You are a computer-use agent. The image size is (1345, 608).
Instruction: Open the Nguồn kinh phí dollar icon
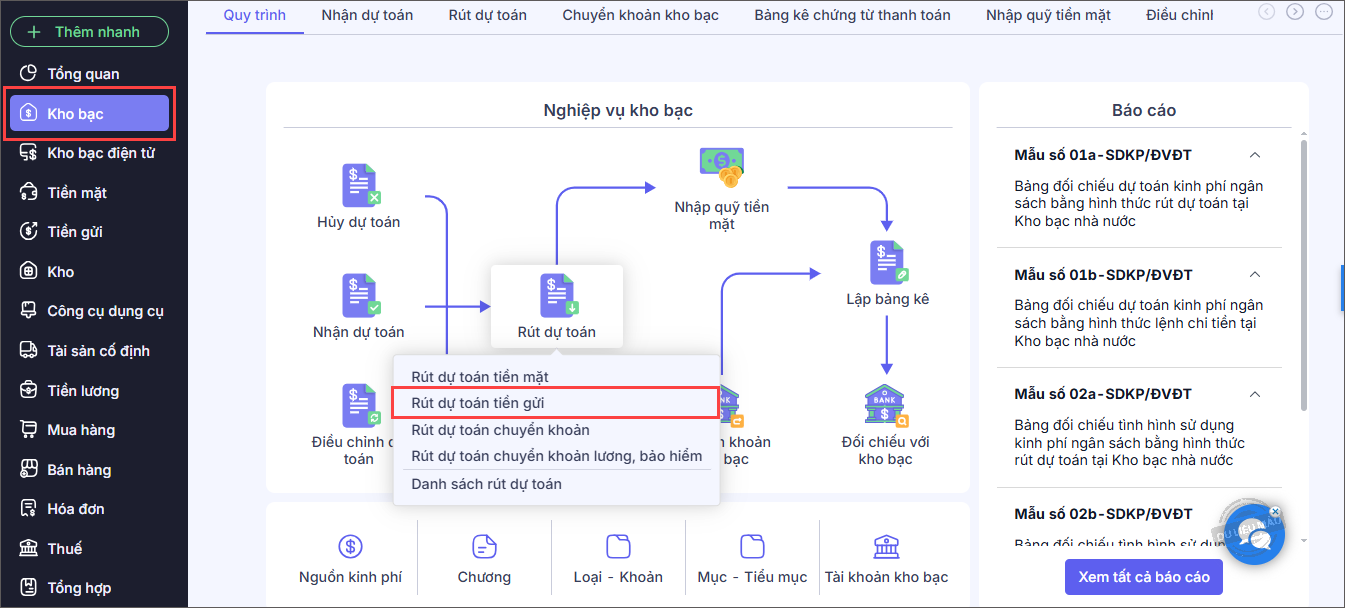click(x=350, y=546)
